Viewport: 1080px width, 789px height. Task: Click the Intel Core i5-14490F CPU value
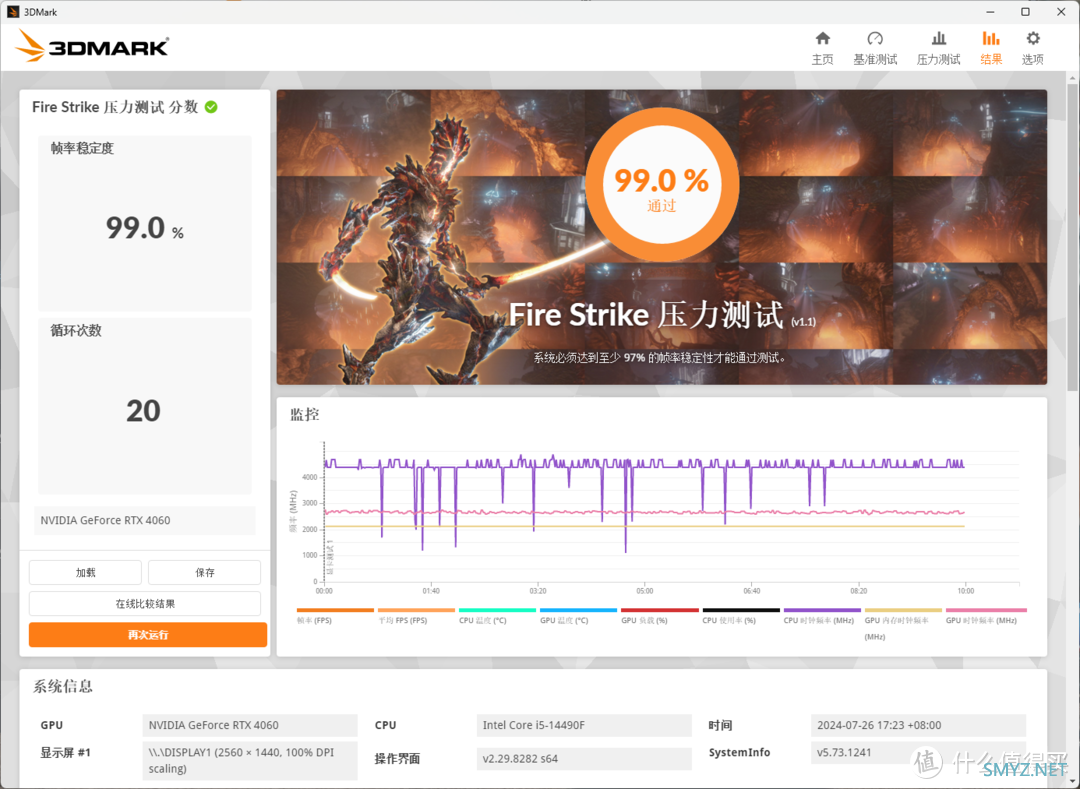(x=584, y=725)
